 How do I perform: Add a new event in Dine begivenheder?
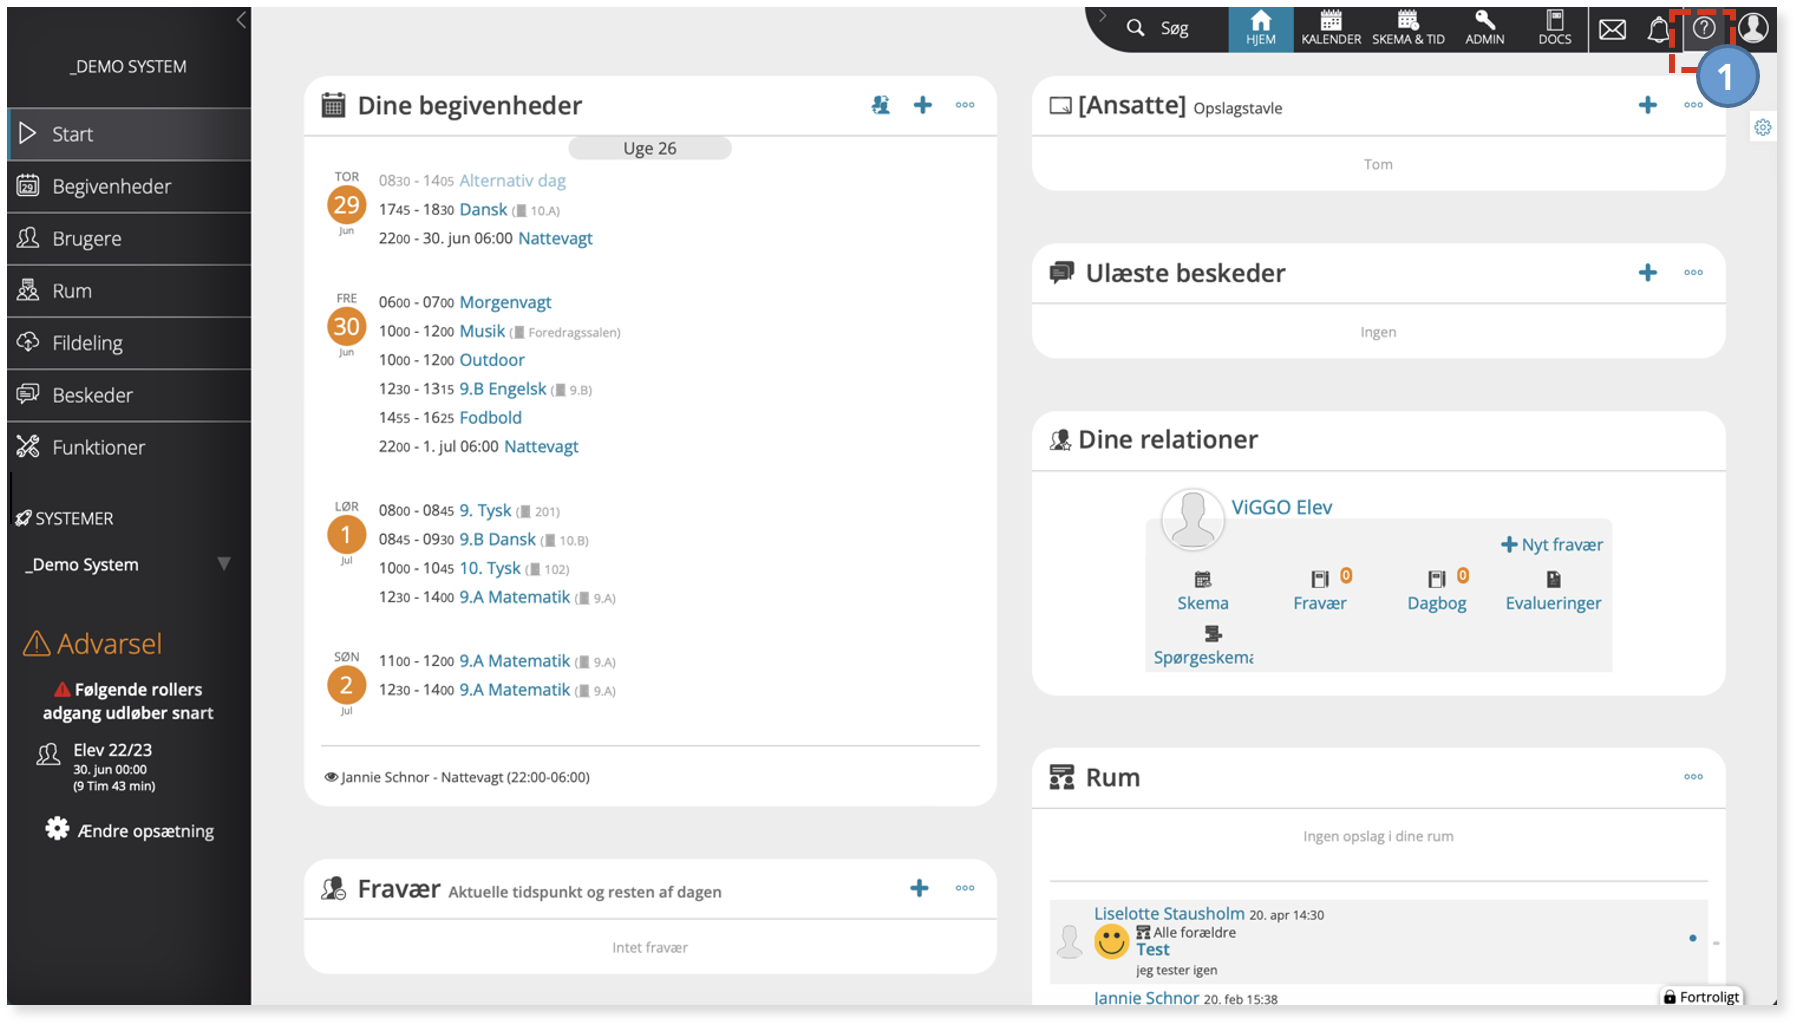[x=923, y=105]
